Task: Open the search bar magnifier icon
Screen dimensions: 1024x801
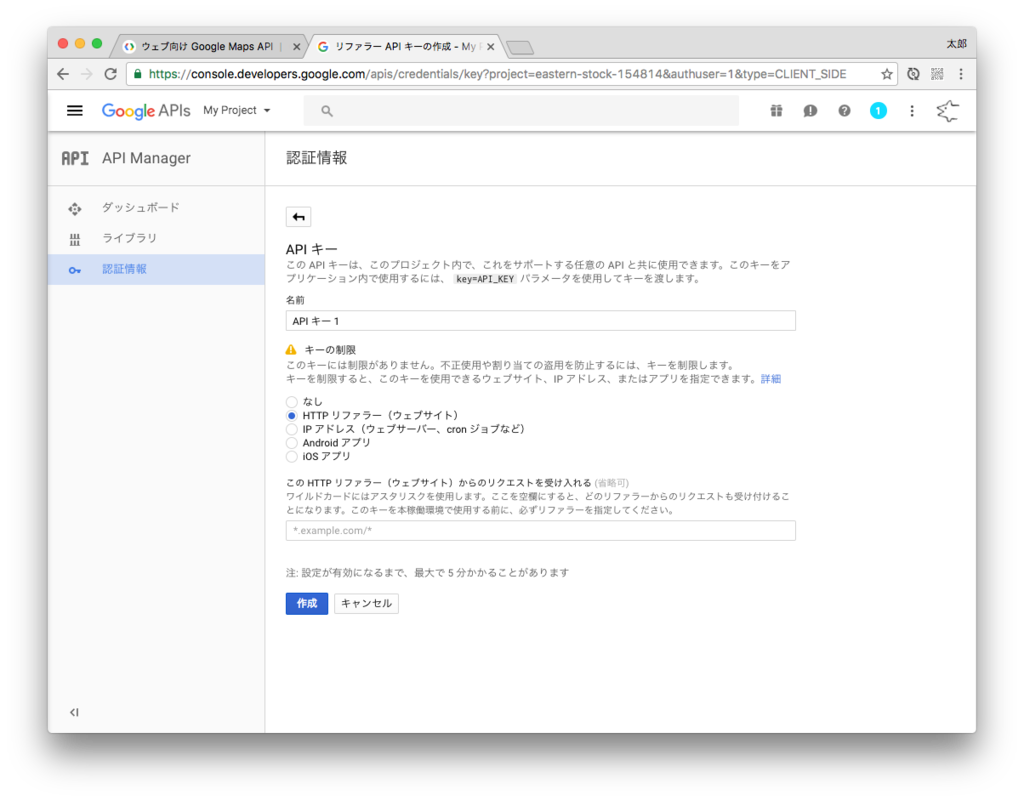Action: tap(324, 110)
